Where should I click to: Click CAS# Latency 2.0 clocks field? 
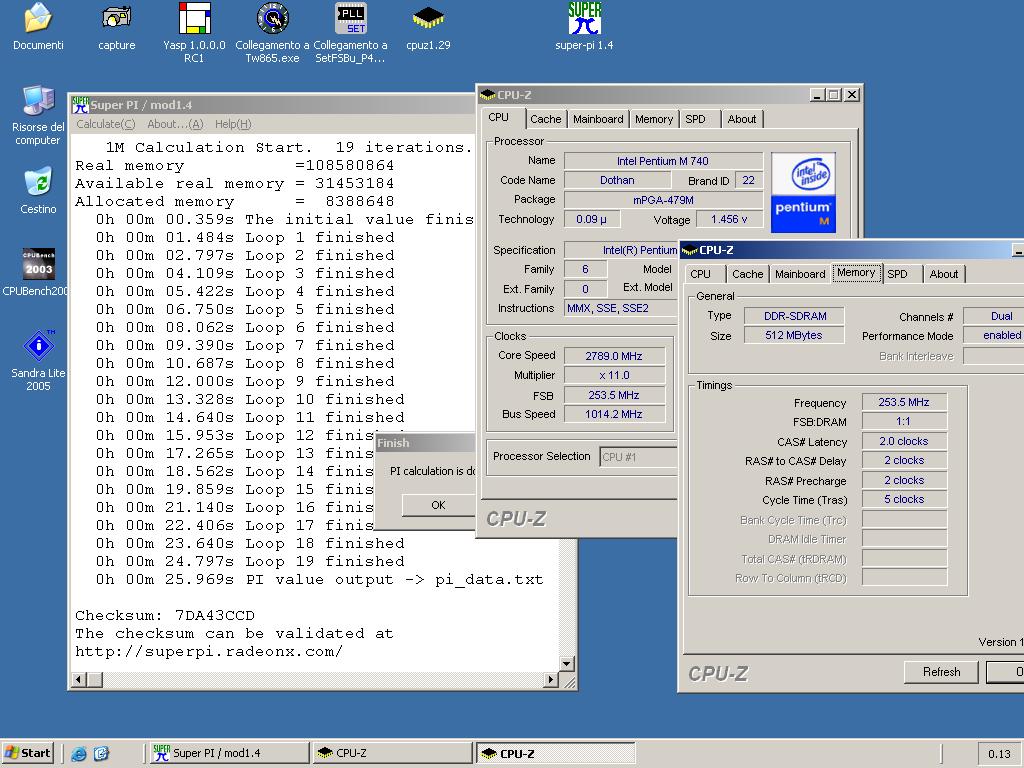tap(904, 441)
